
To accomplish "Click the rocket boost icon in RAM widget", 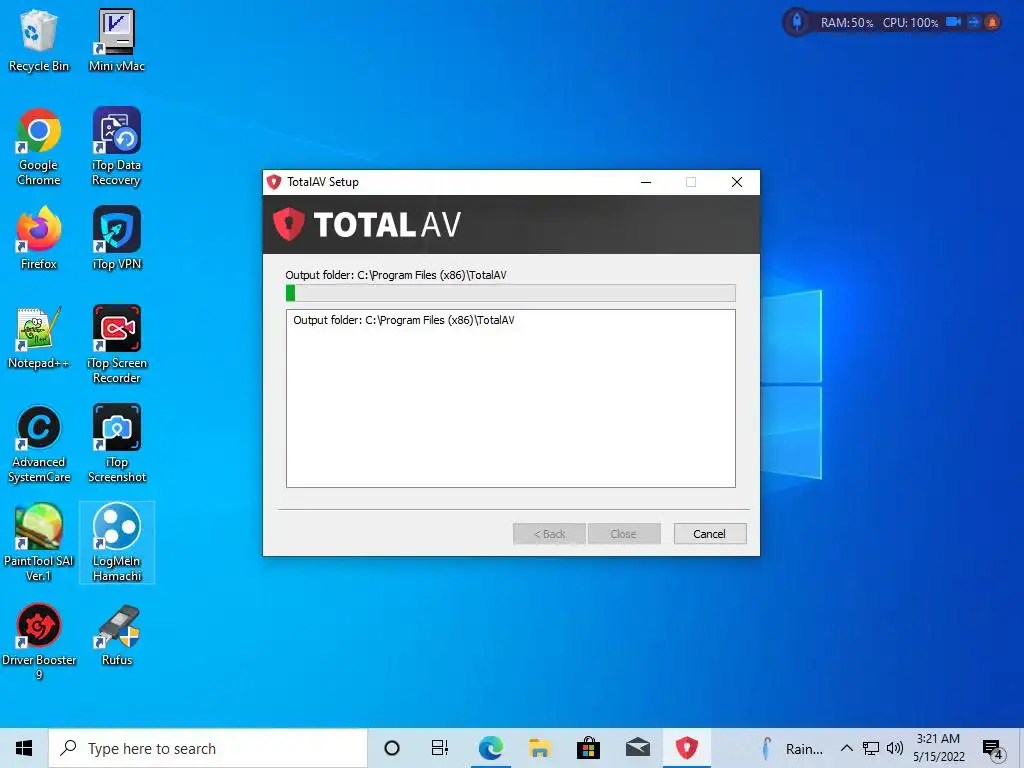I will [797, 22].
